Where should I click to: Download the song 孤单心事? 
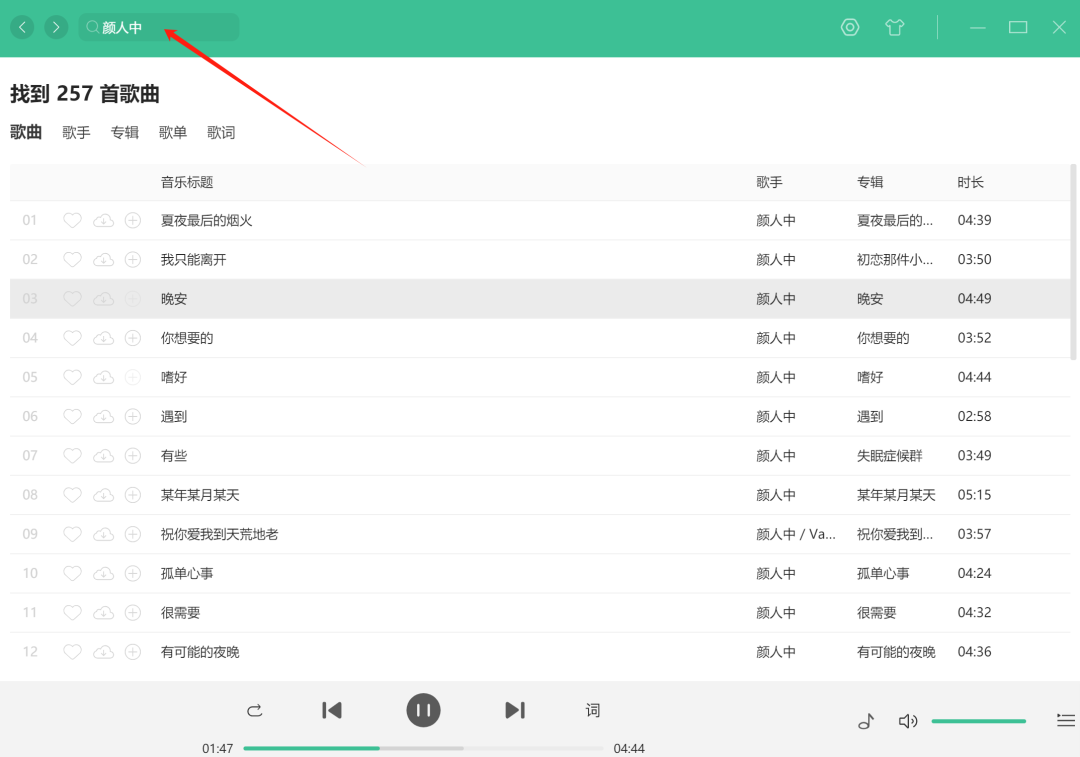pyautogui.click(x=103, y=573)
